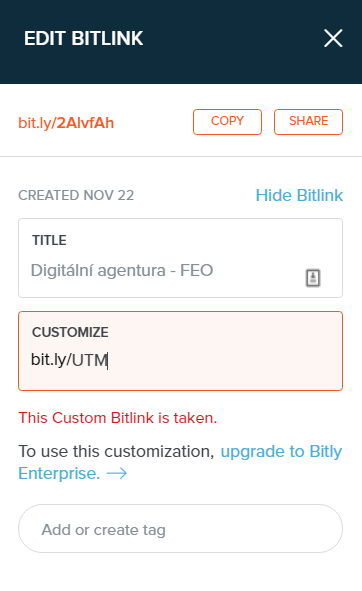Focus the Add or create tag field
This screenshot has height=591, width=362.
click(x=180, y=529)
